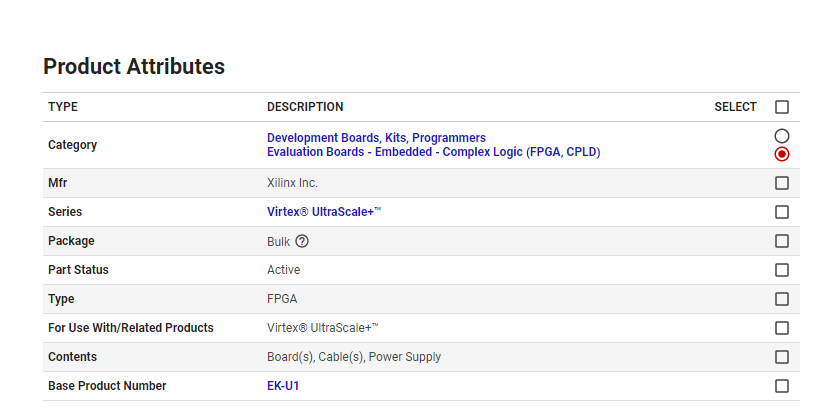830x411 pixels.
Task: Tick the Contents row checkbox
Action: pyautogui.click(x=782, y=357)
